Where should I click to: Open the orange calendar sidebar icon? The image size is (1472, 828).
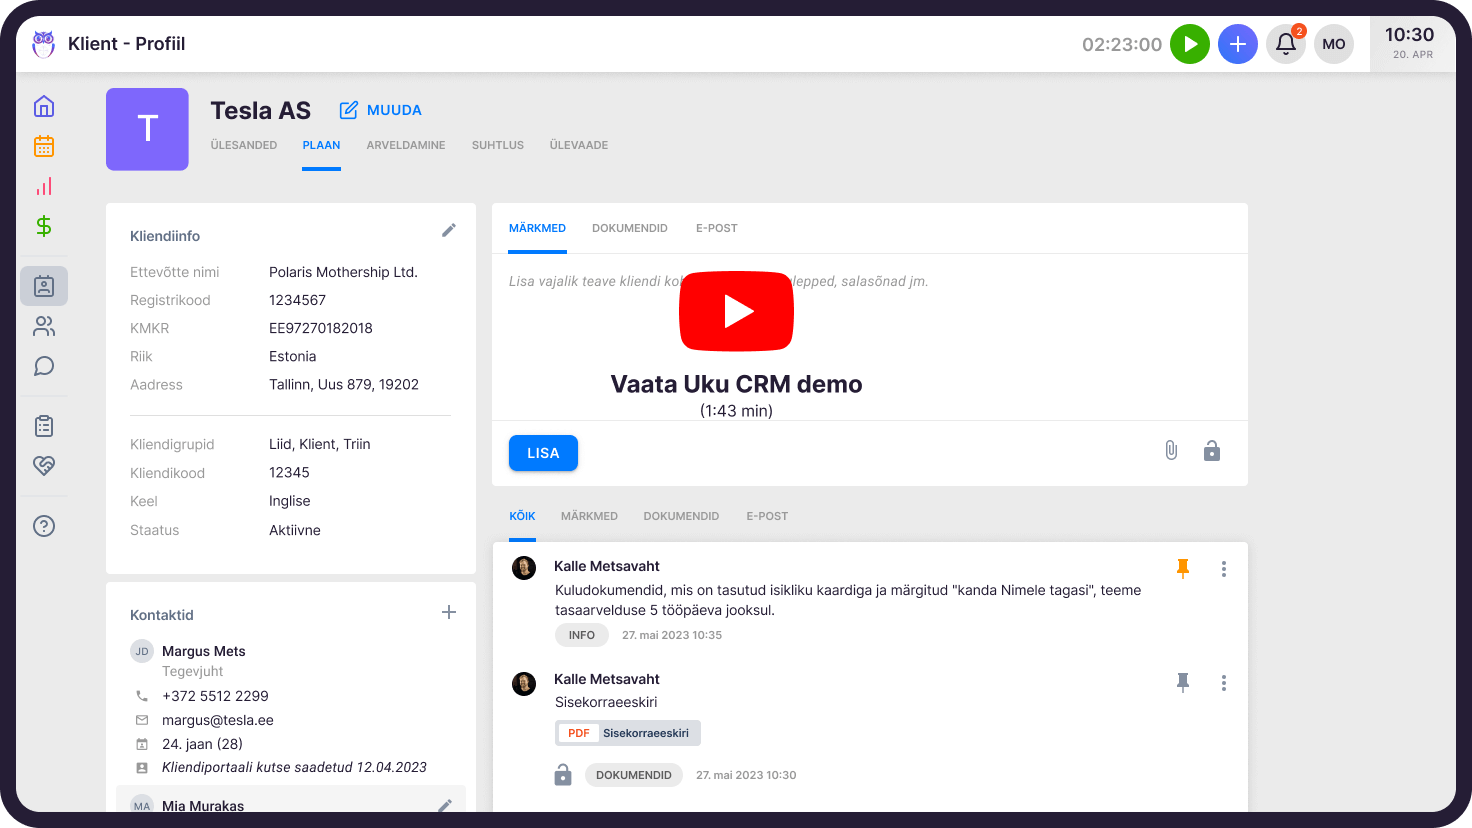point(44,146)
